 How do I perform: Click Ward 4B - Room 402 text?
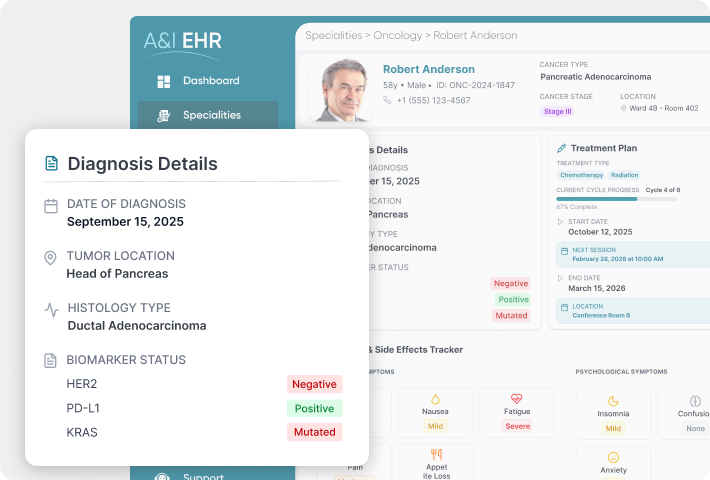pos(664,108)
